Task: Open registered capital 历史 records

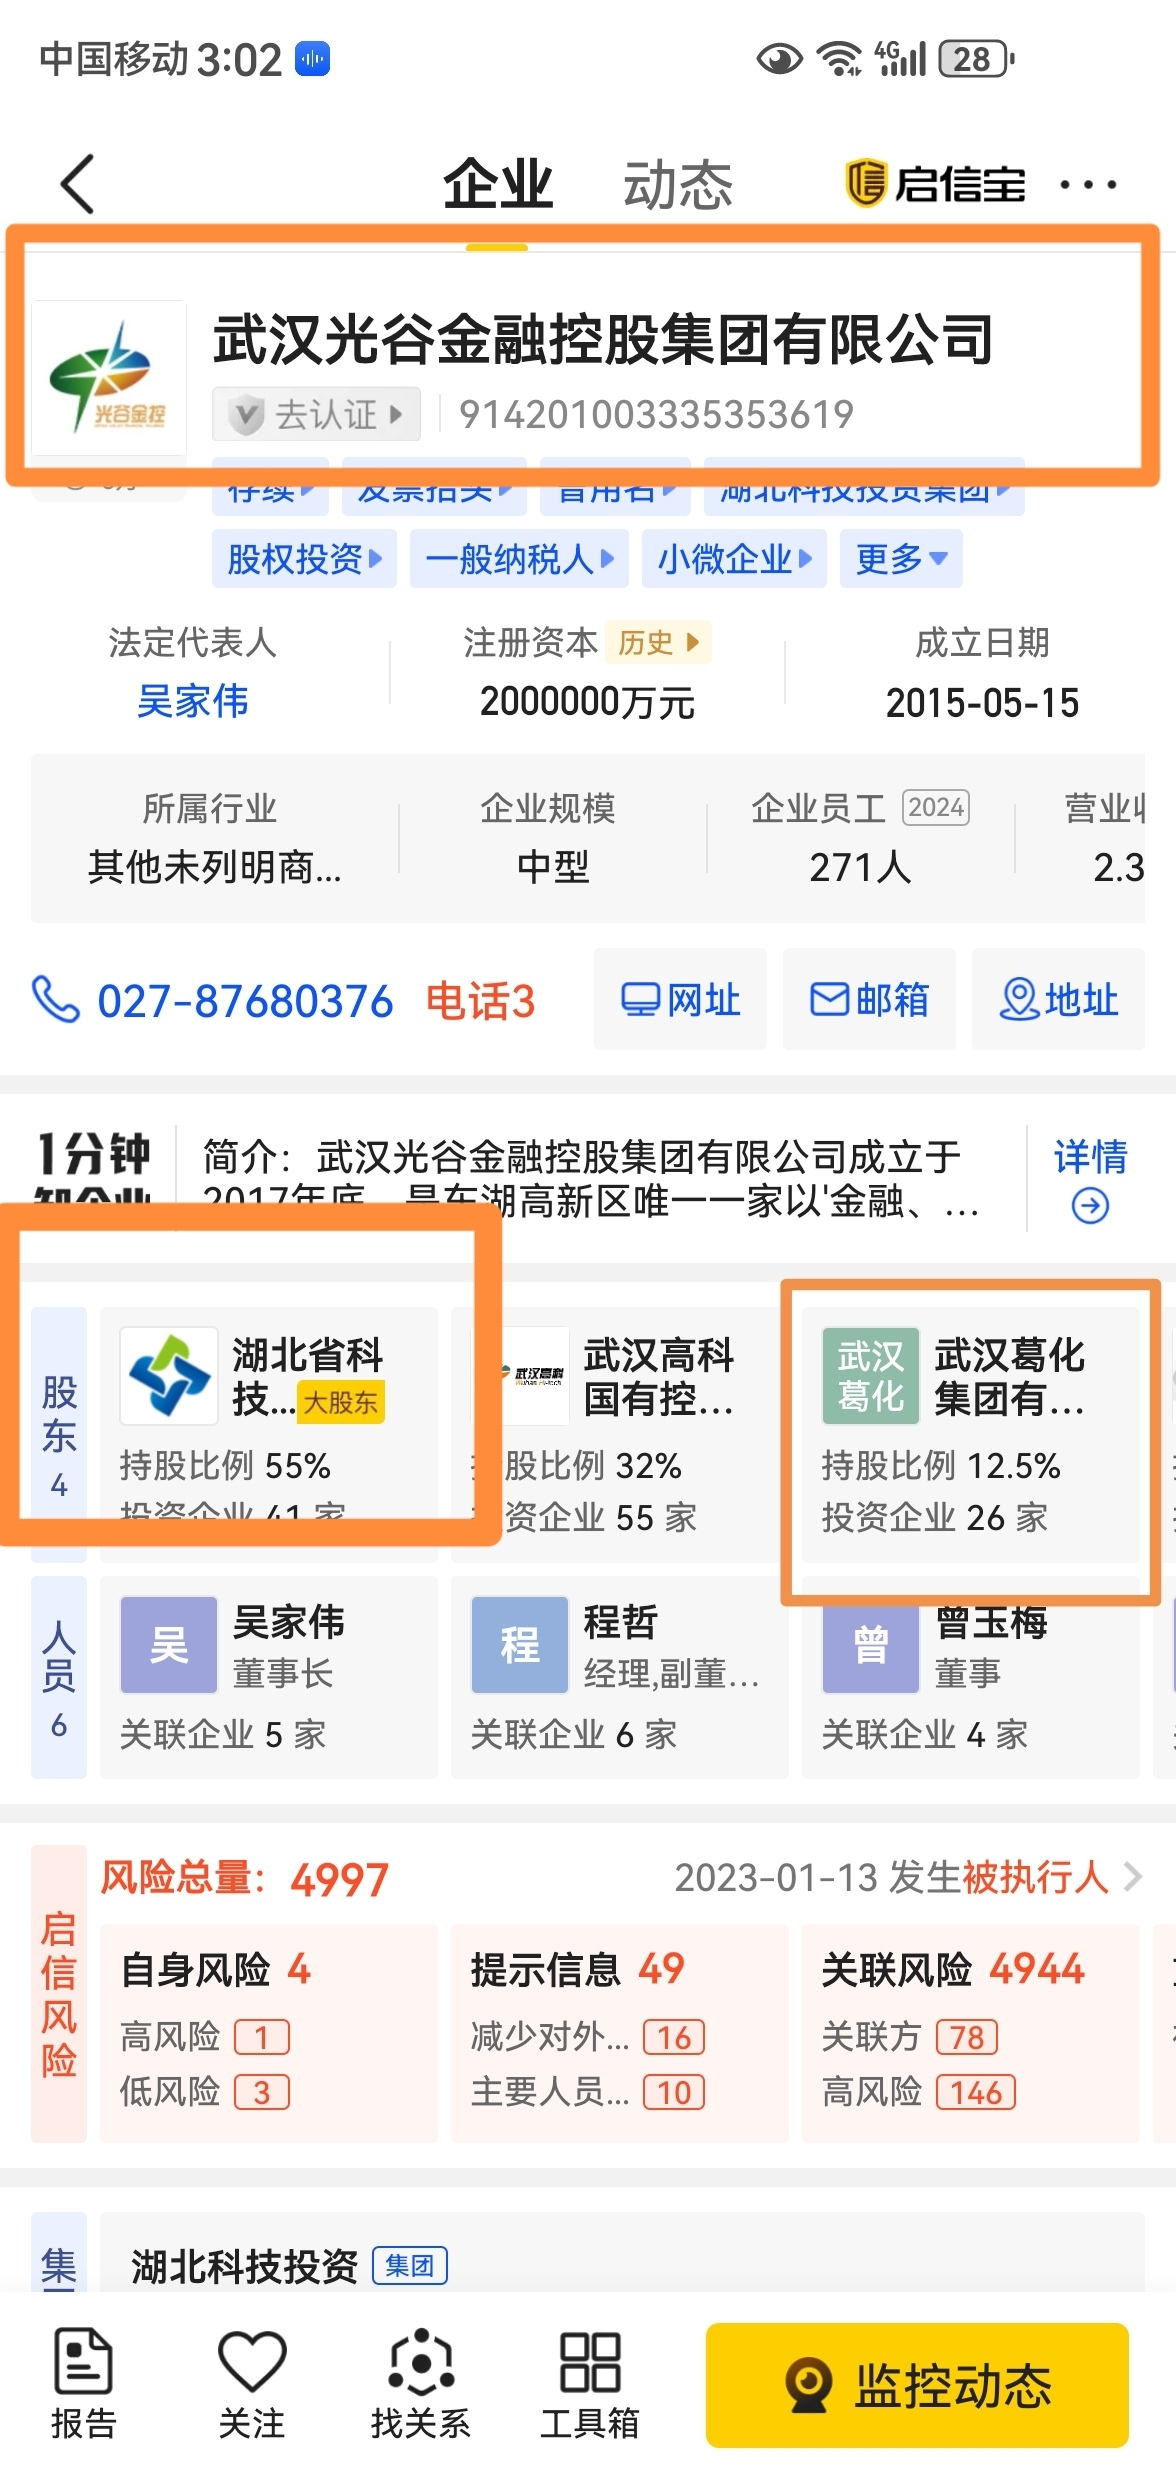Action: [x=658, y=642]
